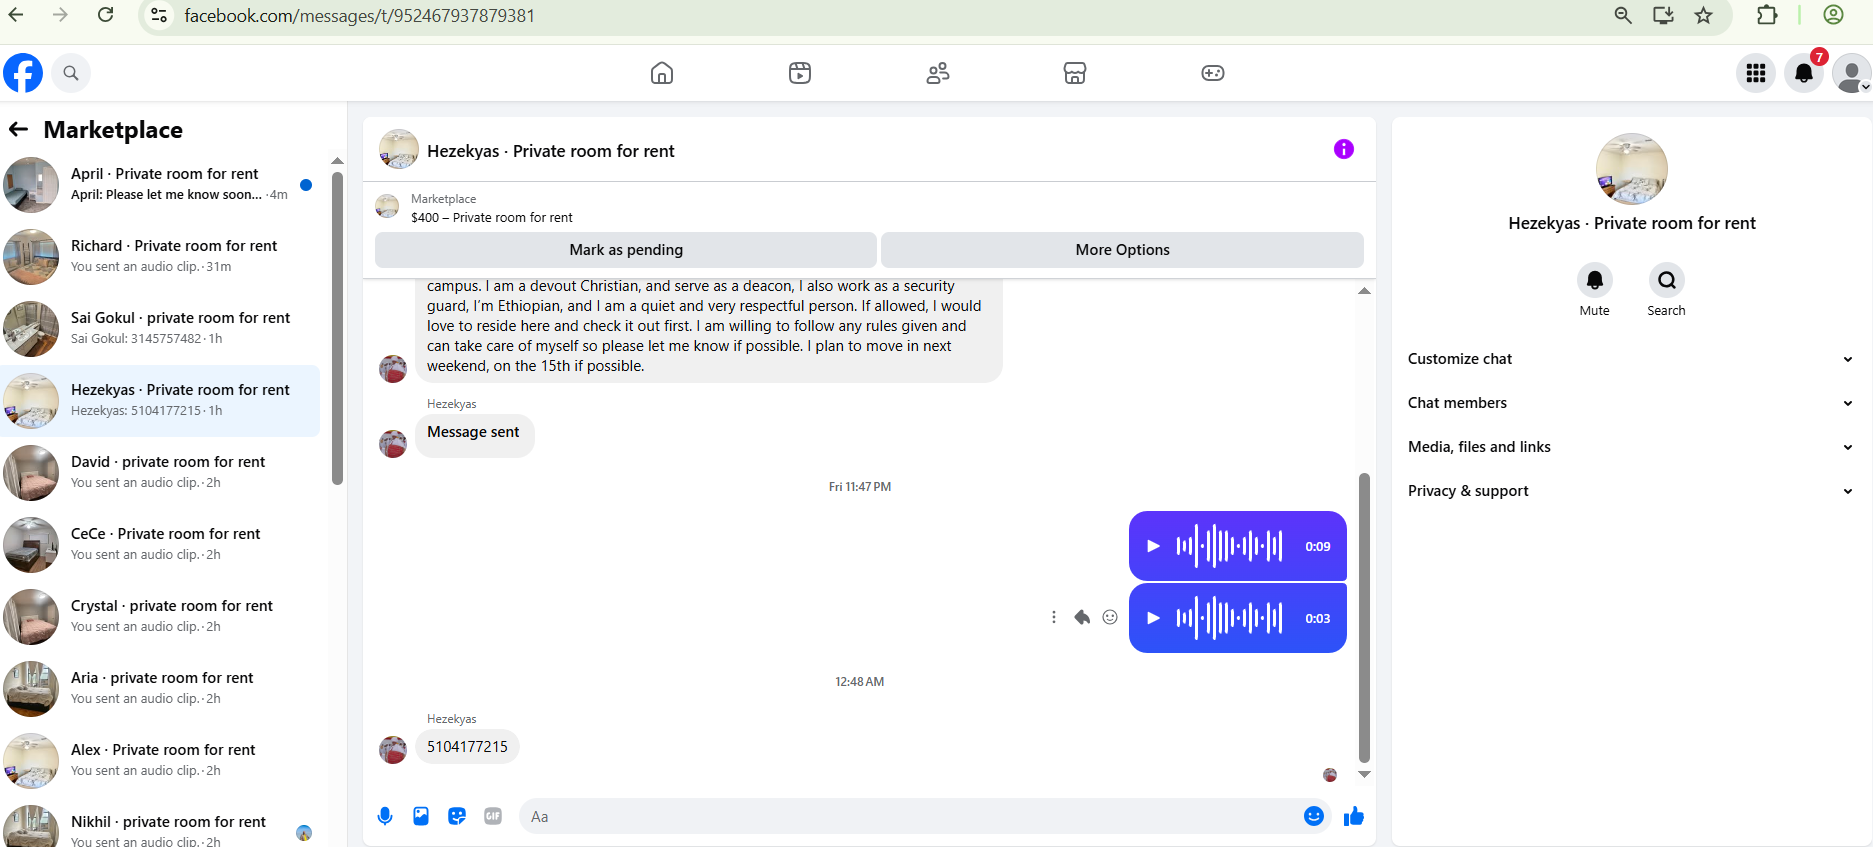Click Mark as pending button
The width and height of the screenshot is (1873, 847).
[x=626, y=250]
